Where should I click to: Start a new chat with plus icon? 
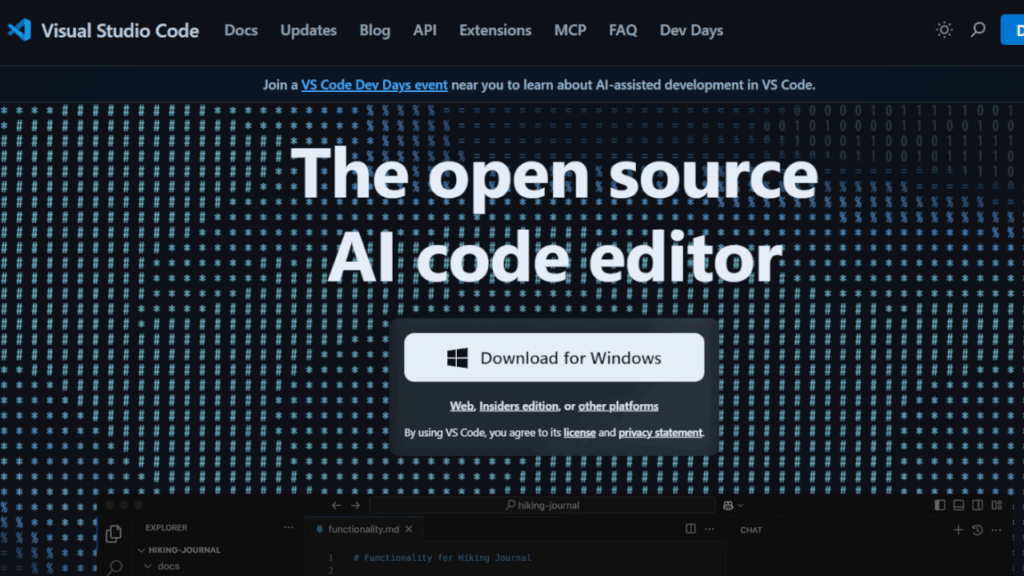point(958,530)
